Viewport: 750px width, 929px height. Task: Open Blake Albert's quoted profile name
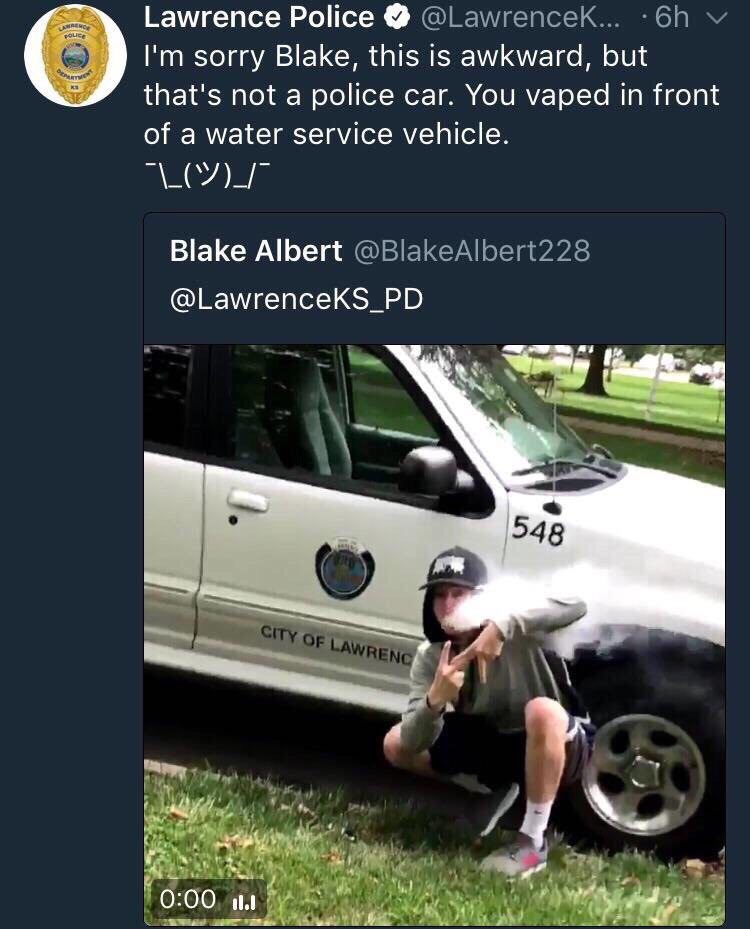(x=256, y=251)
